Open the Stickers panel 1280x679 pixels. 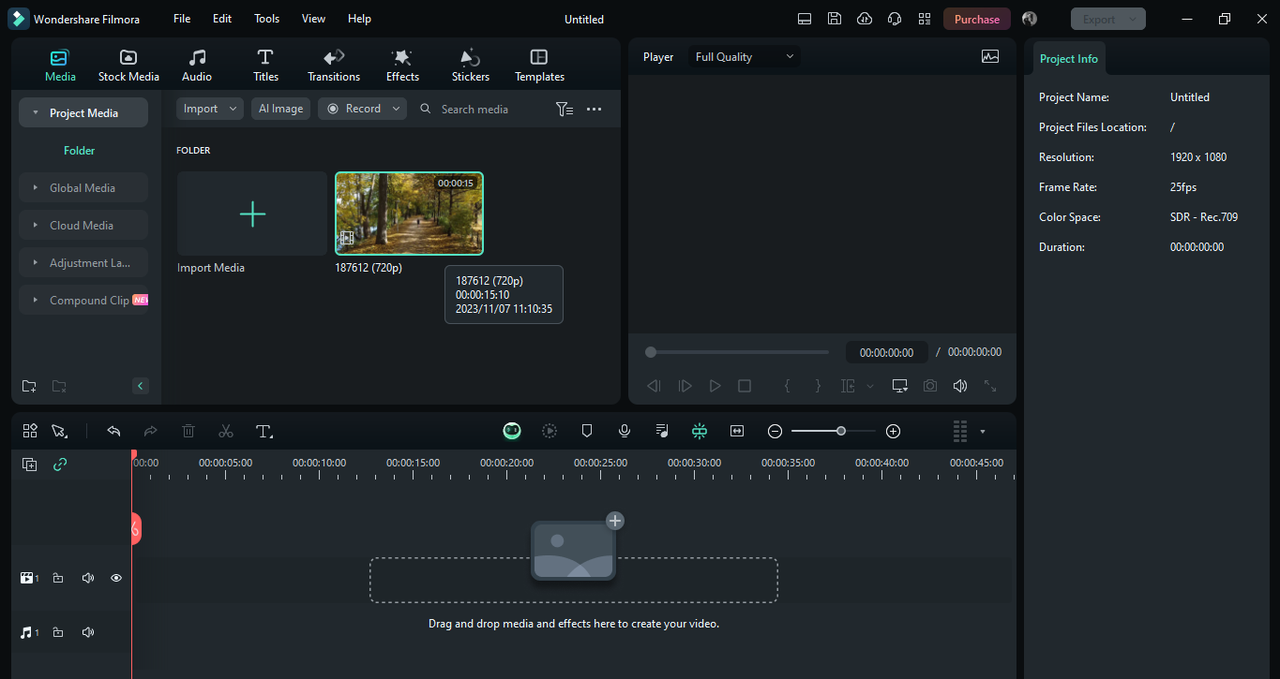click(x=470, y=66)
